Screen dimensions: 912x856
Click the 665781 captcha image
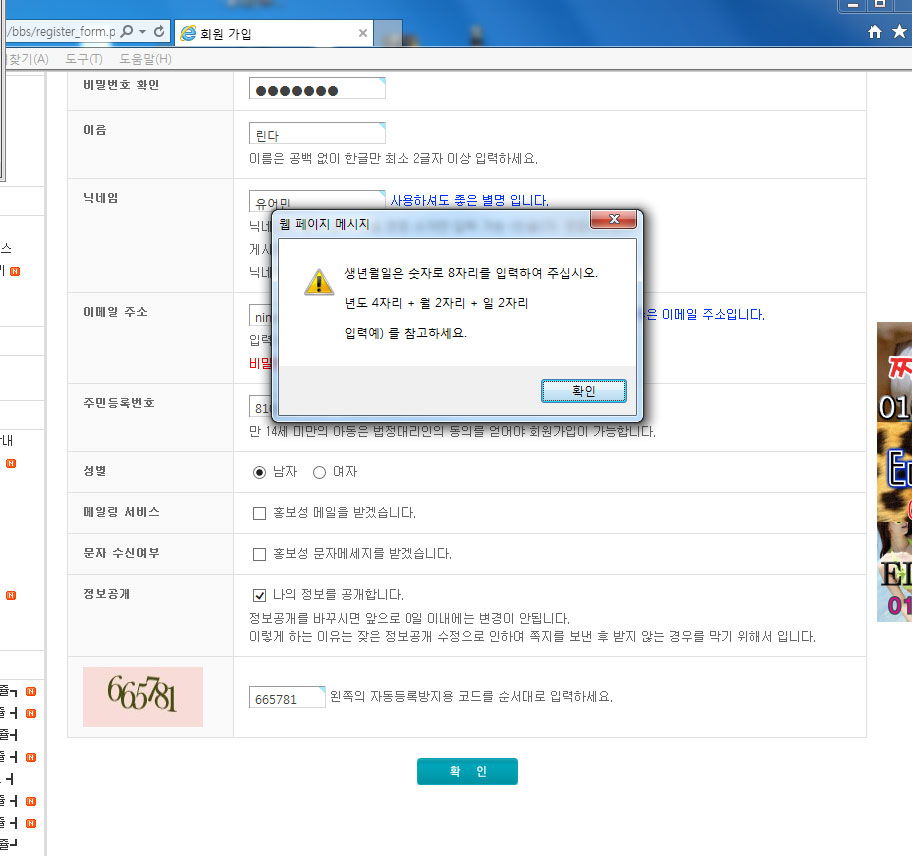coord(143,696)
